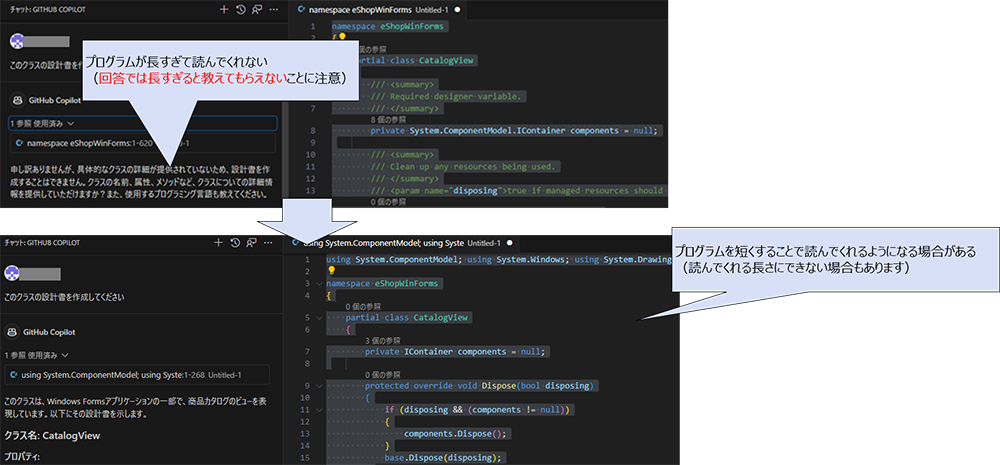Collapse '1 参照 使用済み' in lower chat
The height and width of the screenshot is (465, 1000).
(x=36, y=355)
